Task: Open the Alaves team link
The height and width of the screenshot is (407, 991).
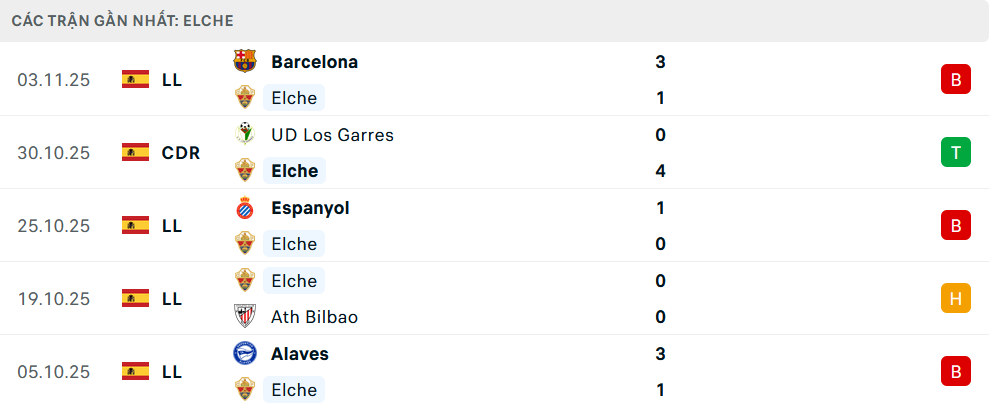Action: (x=299, y=354)
